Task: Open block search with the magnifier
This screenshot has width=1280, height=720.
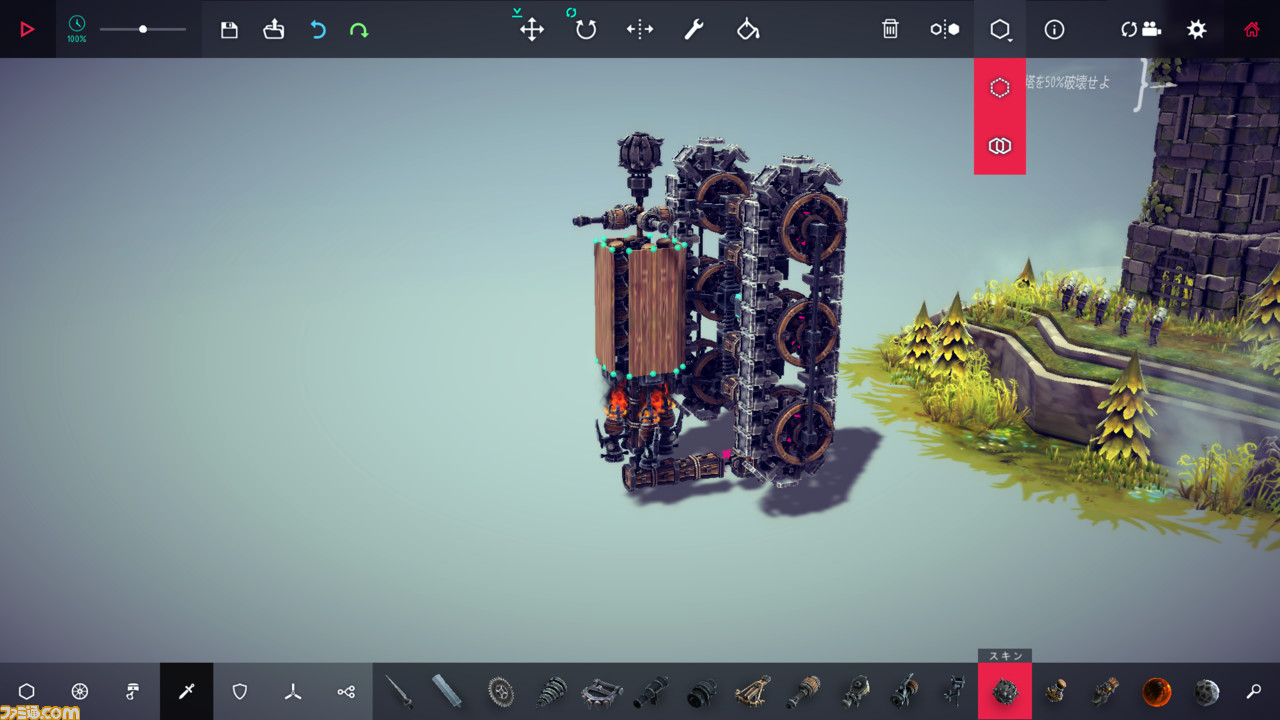Action: click(x=1253, y=691)
